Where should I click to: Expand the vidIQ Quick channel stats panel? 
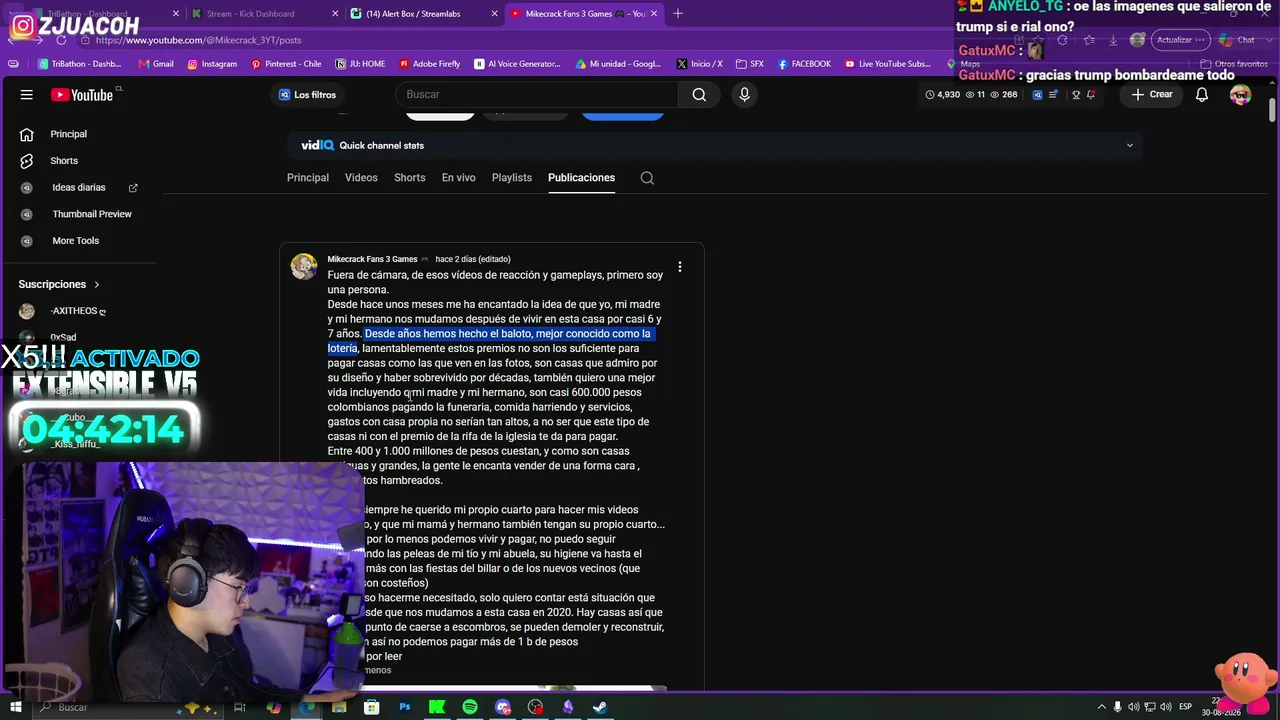click(x=1130, y=146)
